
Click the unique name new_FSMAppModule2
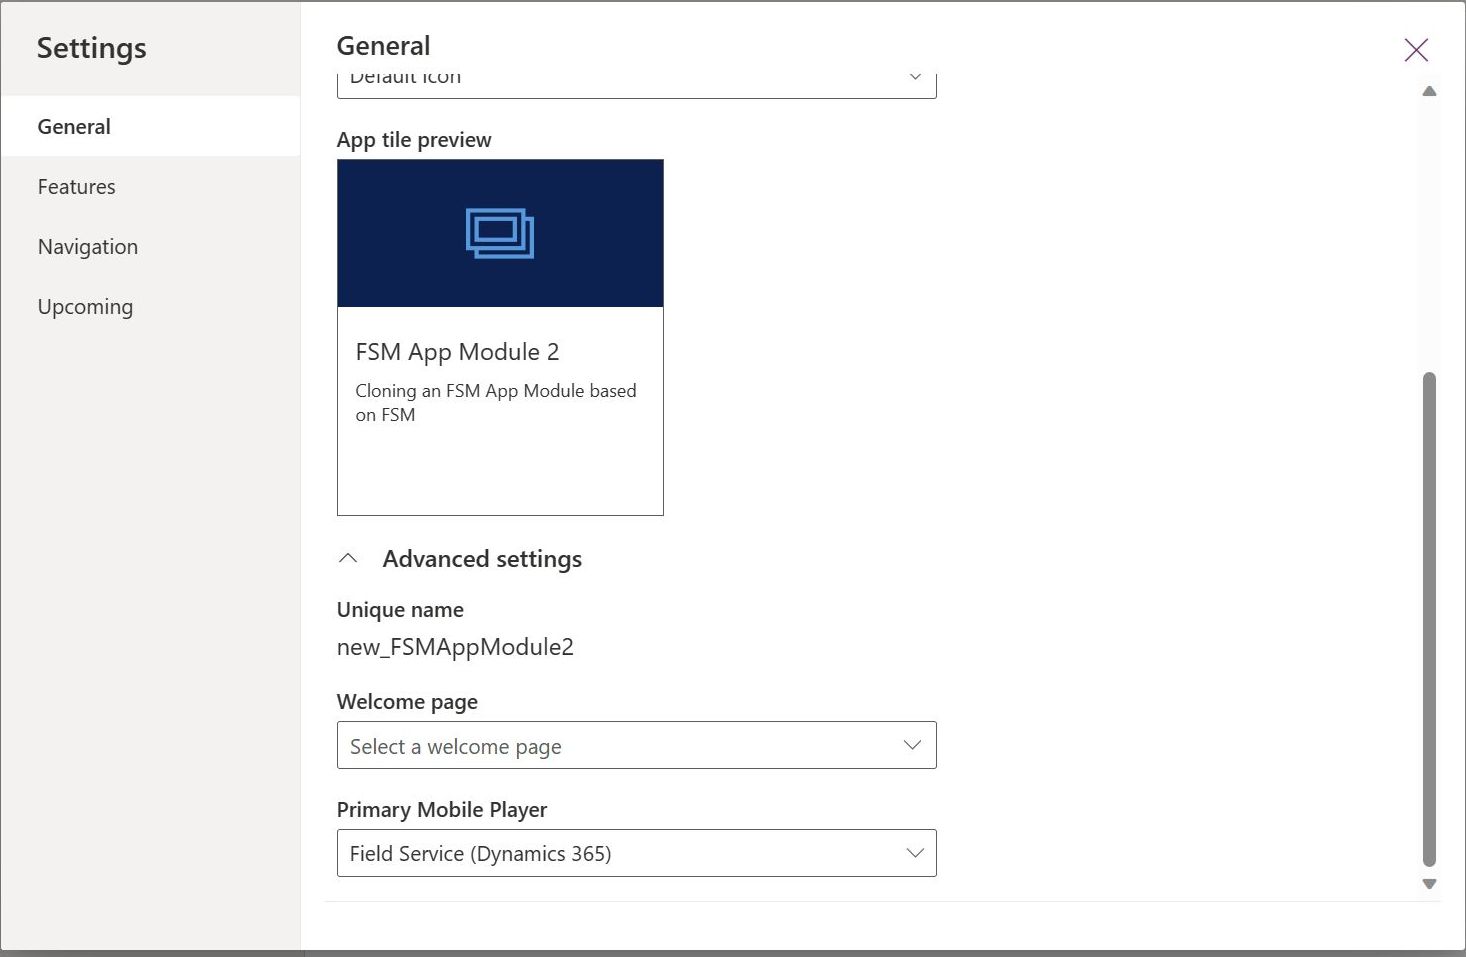click(455, 647)
